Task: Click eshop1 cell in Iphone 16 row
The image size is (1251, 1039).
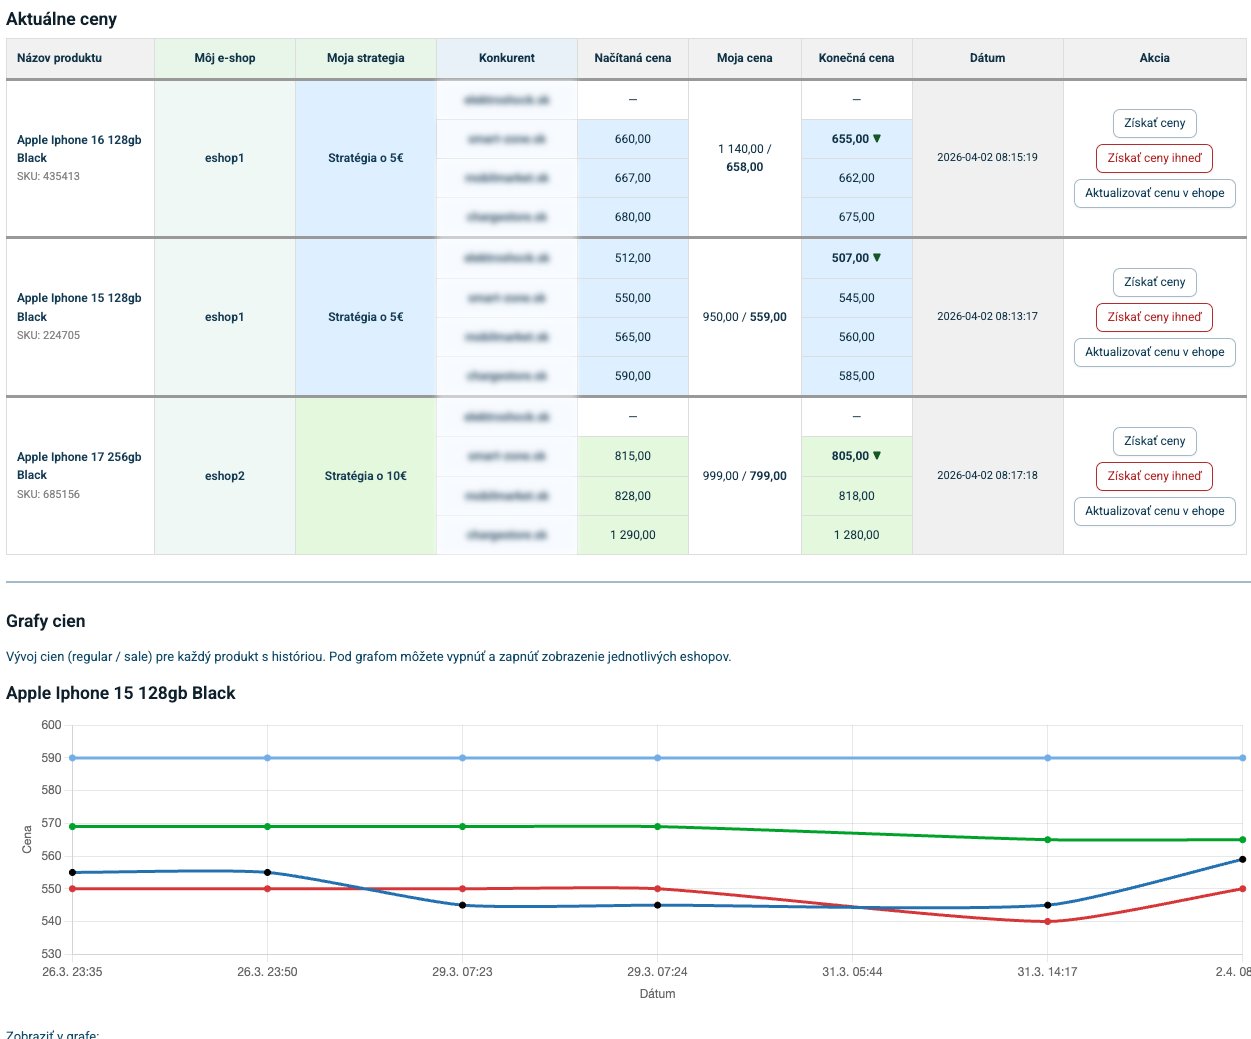Action: tap(225, 158)
